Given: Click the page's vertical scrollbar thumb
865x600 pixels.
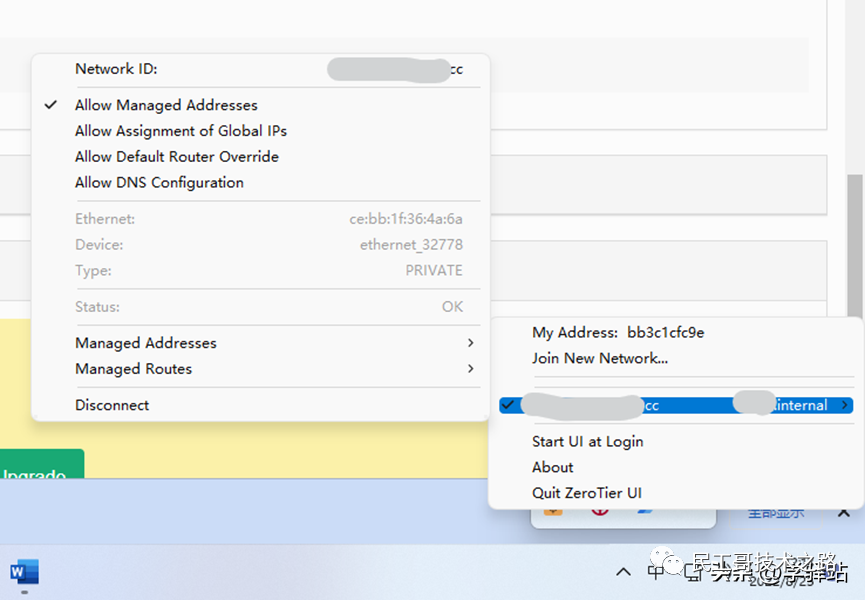Looking at the screenshot, I should (x=855, y=245).
